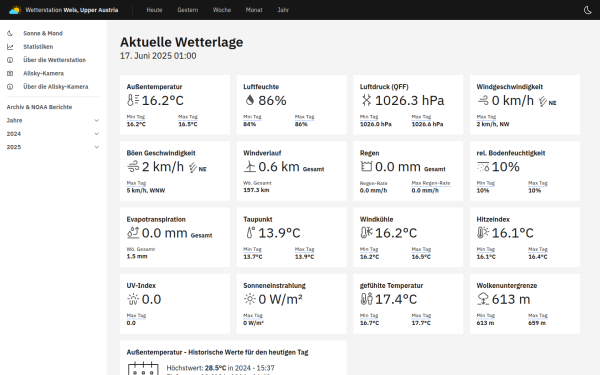Click info icon beside Über die Allsky-Kamera

[10, 87]
